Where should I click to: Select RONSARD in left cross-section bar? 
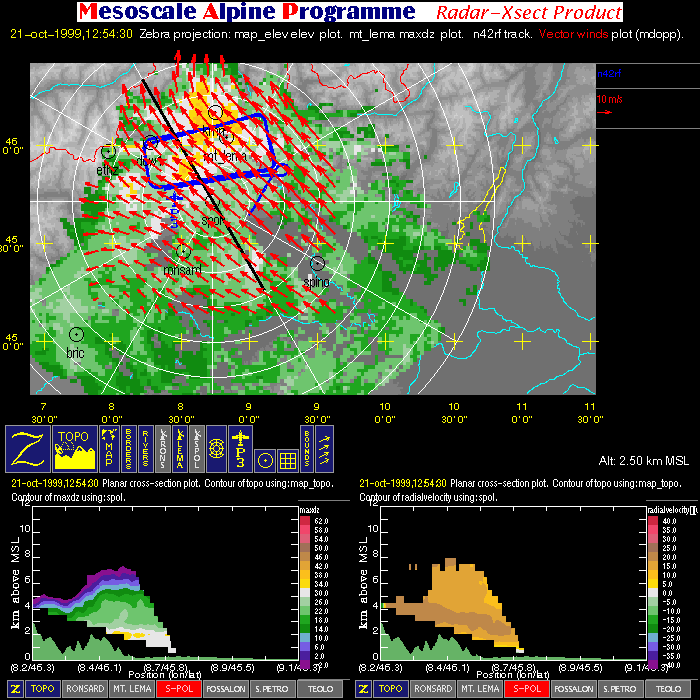(x=84, y=689)
